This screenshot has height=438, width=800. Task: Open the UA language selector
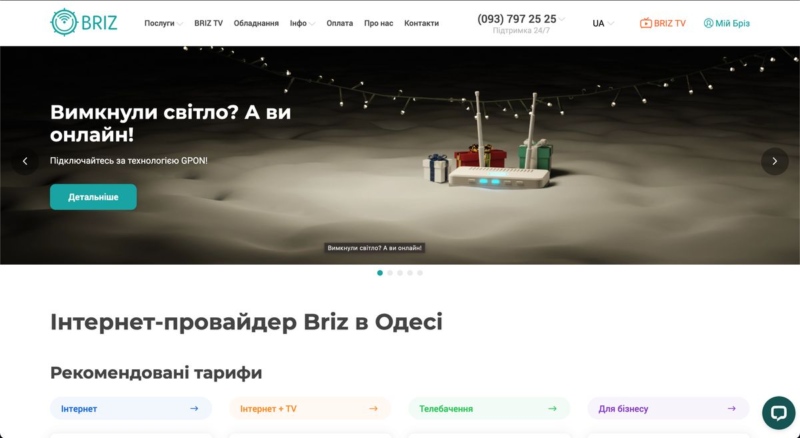tap(603, 23)
